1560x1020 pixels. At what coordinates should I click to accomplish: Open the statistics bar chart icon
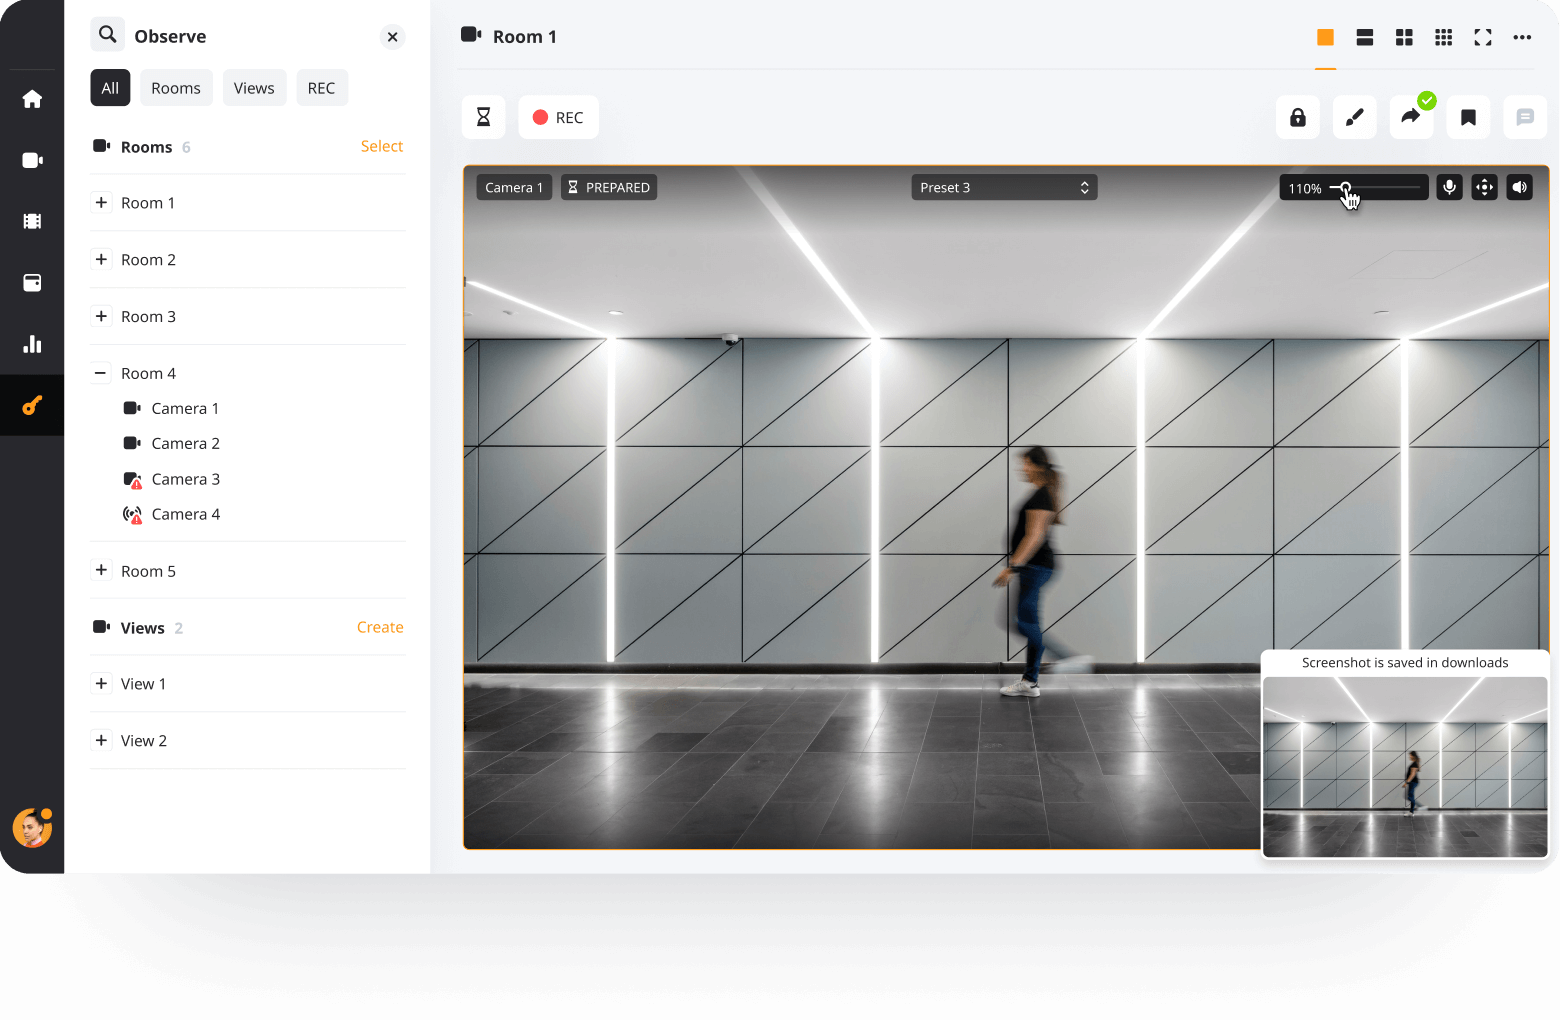point(32,344)
